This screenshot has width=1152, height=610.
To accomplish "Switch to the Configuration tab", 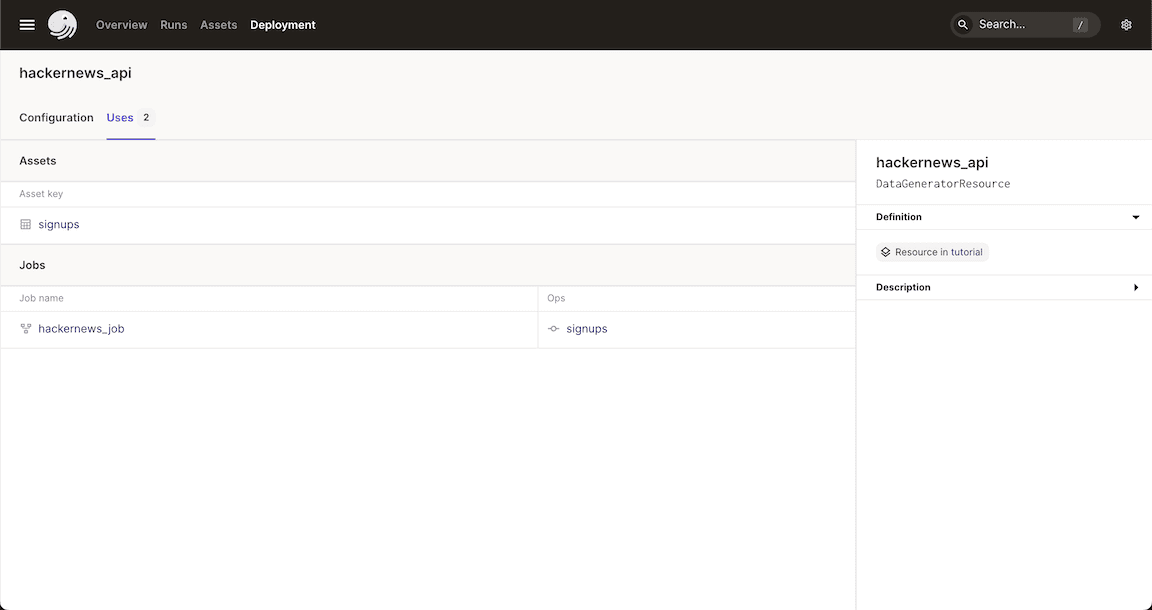I will point(56,117).
